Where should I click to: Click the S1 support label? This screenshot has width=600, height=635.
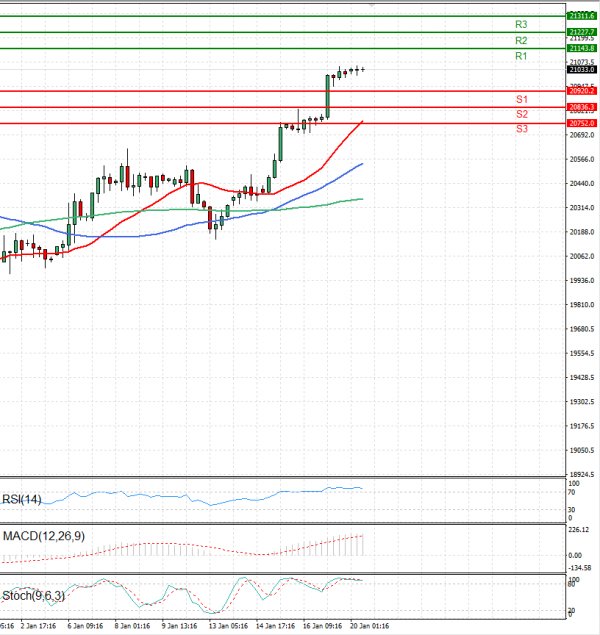pos(522,99)
